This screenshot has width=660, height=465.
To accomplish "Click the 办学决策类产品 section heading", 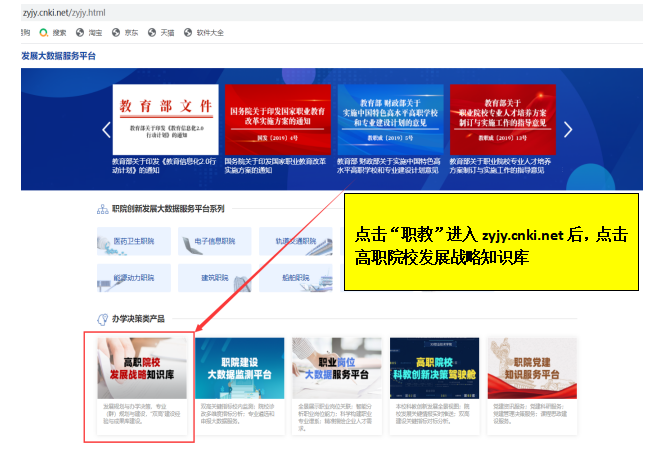I will point(138,319).
